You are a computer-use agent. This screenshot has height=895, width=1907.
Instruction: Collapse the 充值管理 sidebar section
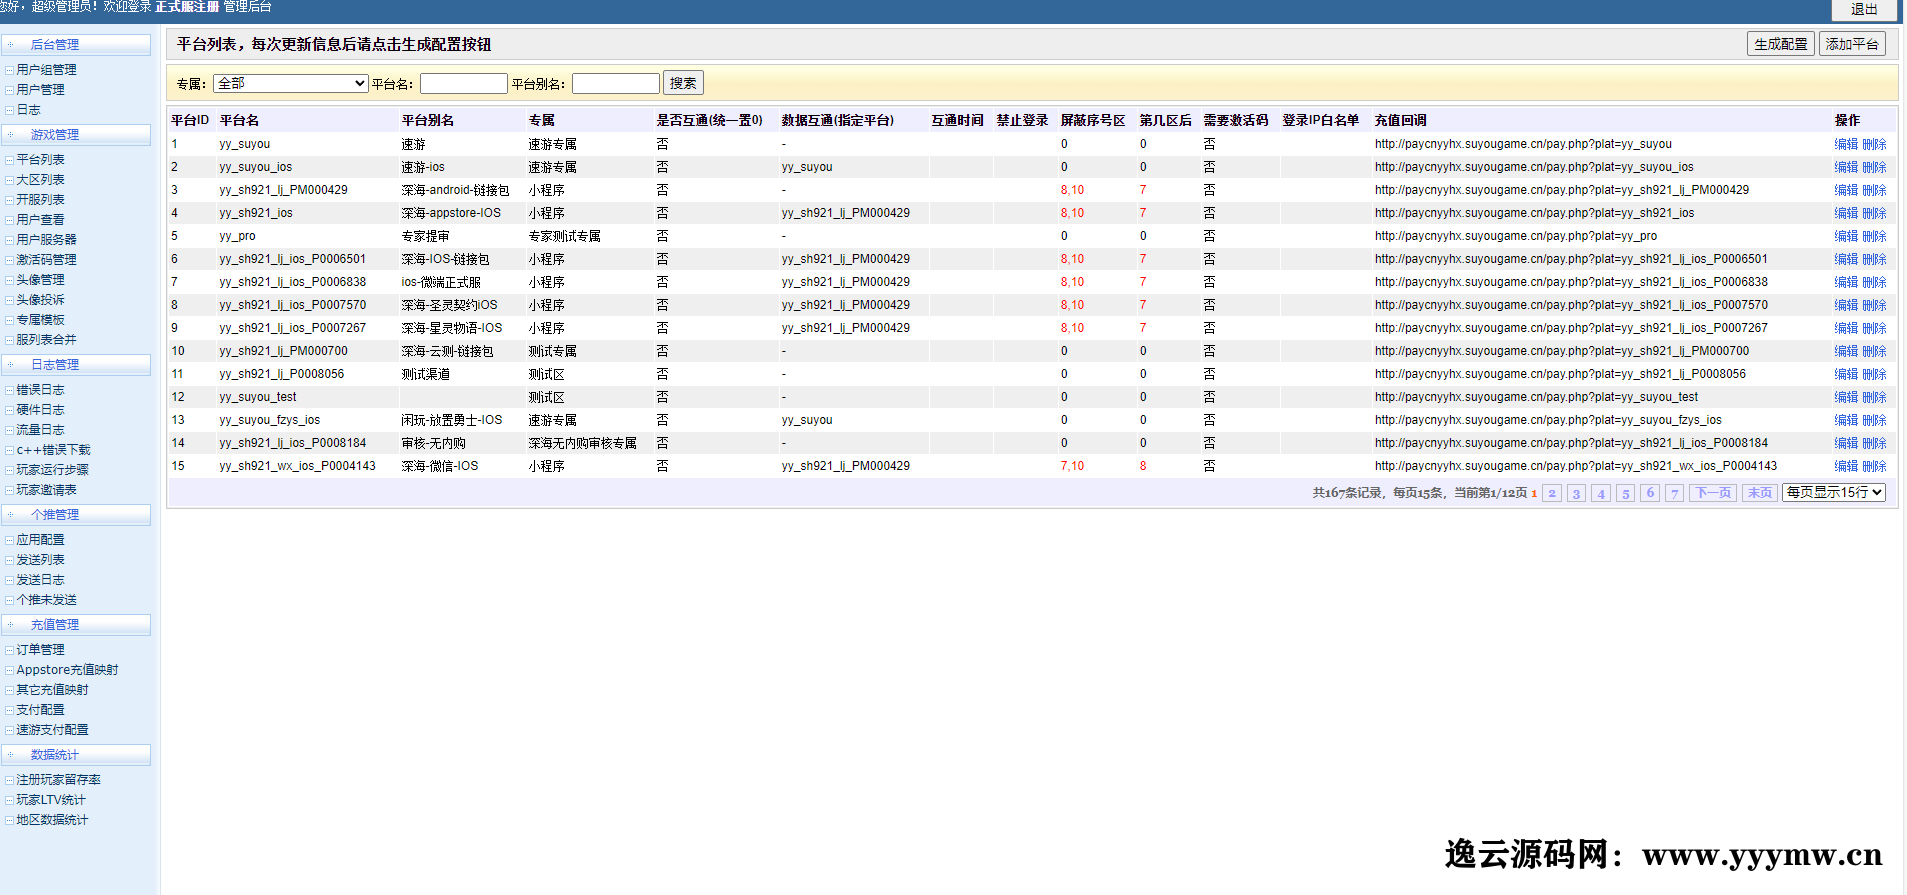[x=76, y=625]
